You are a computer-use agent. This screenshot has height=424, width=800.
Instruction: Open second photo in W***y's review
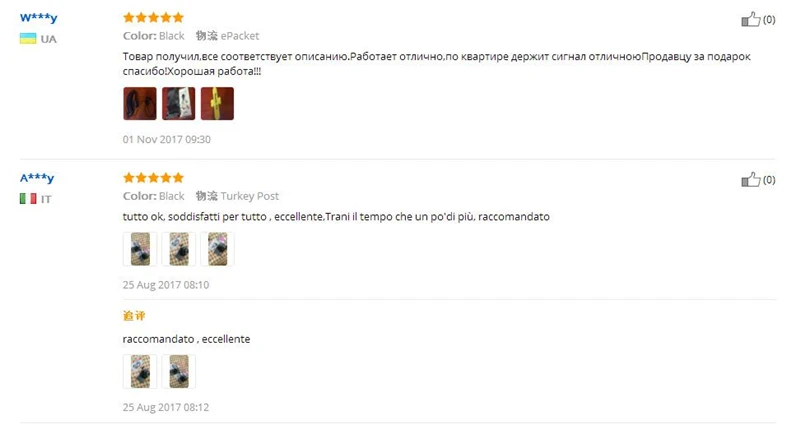(179, 104)
